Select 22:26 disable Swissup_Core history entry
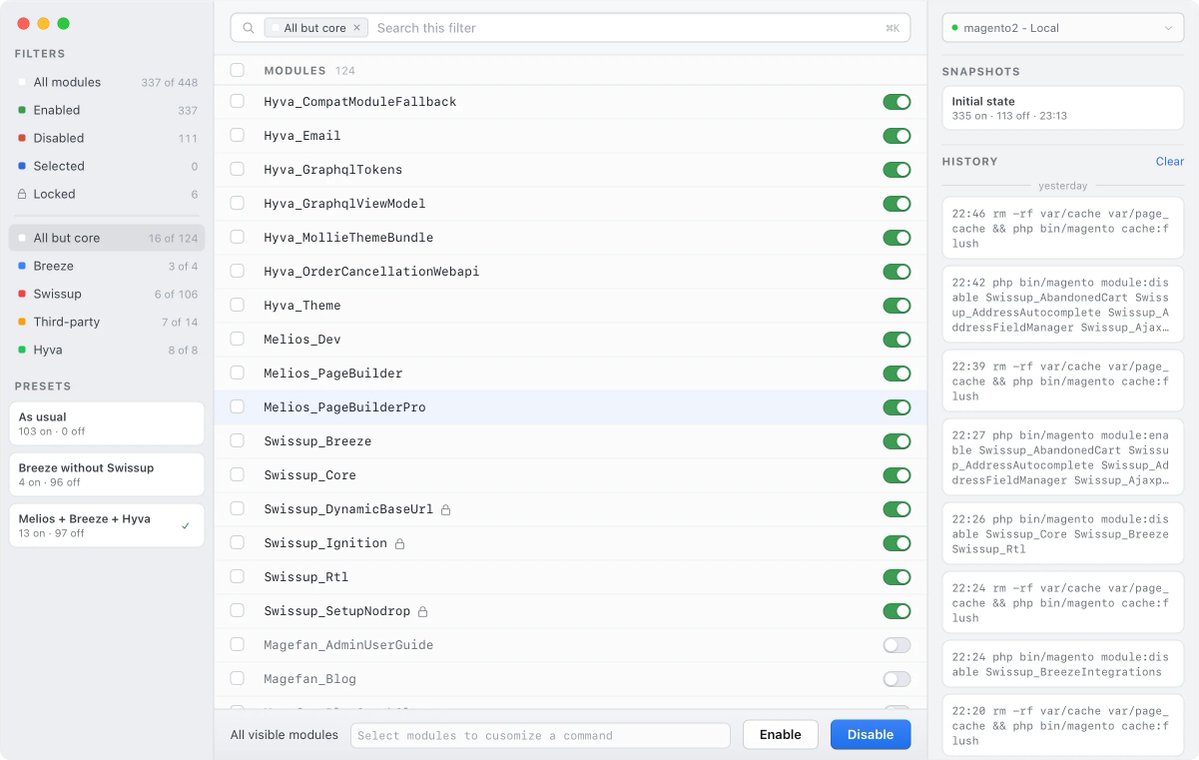Image resolution: width=1199 pixels, height=760 pixels. (1062, 534)
